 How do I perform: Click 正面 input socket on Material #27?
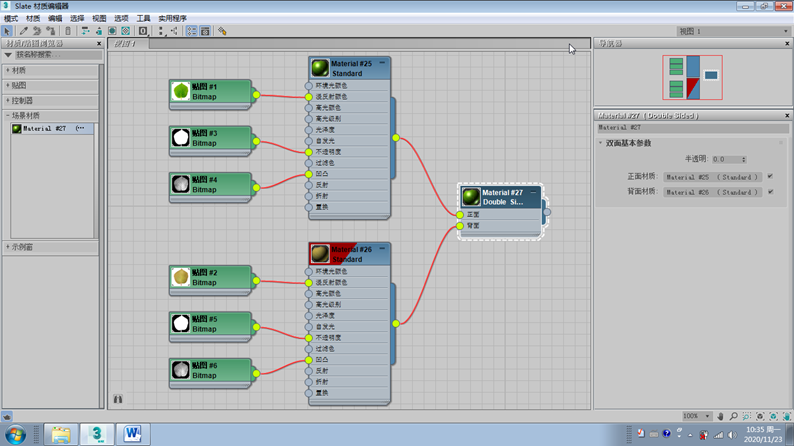click(460, 215)
